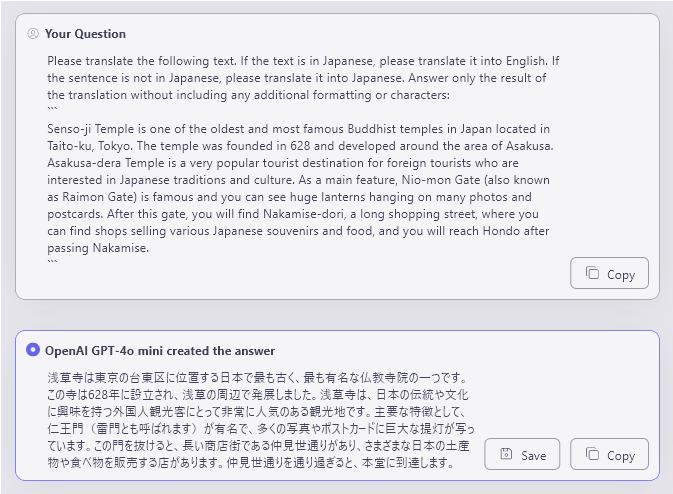673x494 pixels.
Task: Click the copy icon in the question card
Action: (592, 274)
